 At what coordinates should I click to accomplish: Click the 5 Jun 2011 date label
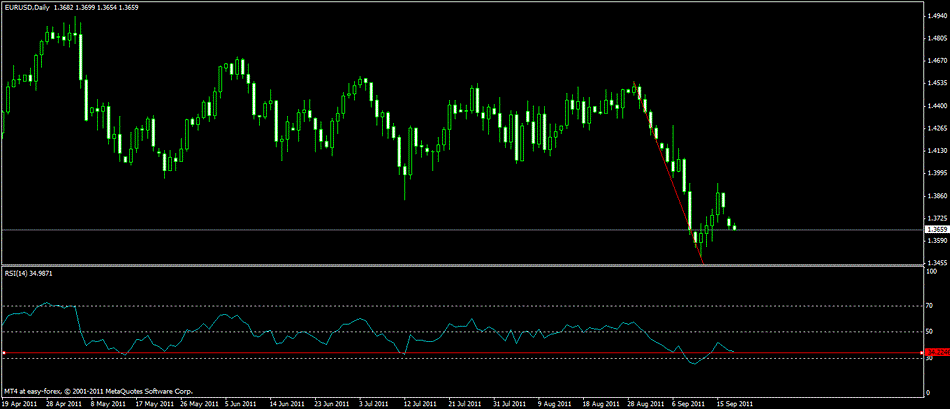tap(243, 404)
